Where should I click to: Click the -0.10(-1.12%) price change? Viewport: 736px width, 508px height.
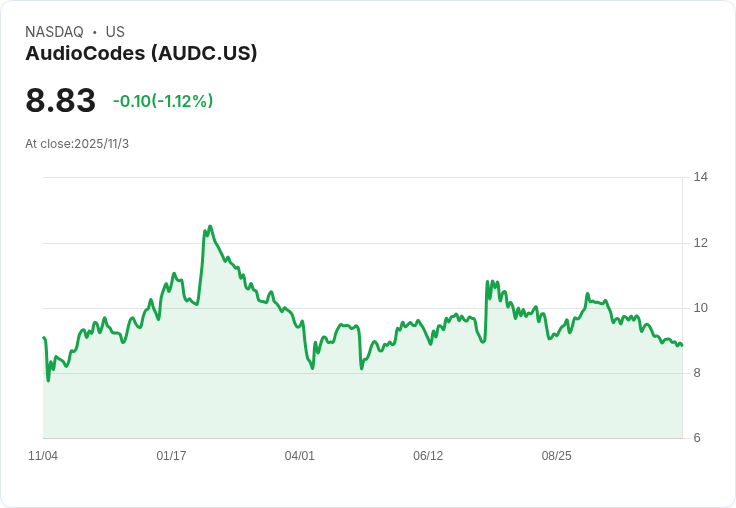click(163, 101)
